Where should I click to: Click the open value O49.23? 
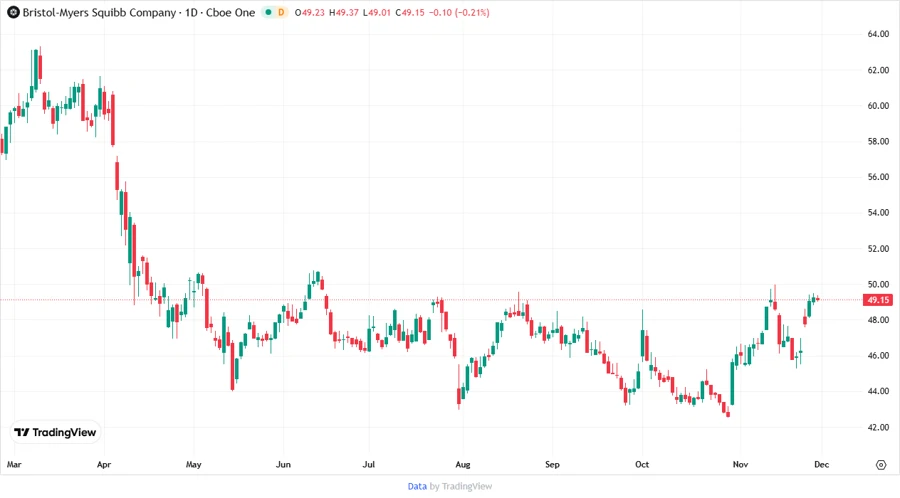tap(310, 12)
